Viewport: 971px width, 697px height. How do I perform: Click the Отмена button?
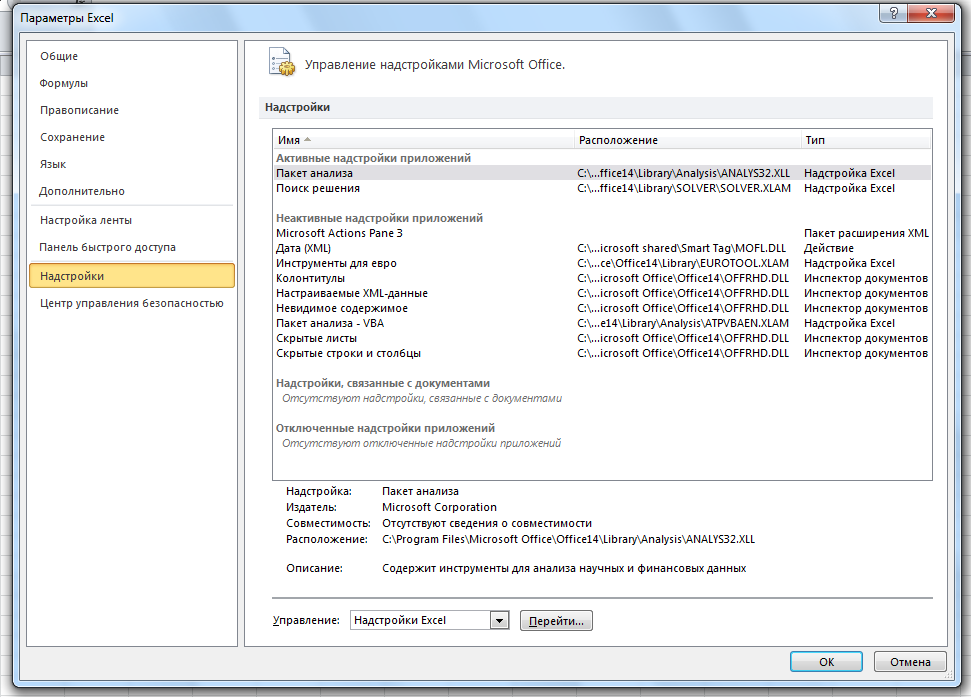point(910,662)
